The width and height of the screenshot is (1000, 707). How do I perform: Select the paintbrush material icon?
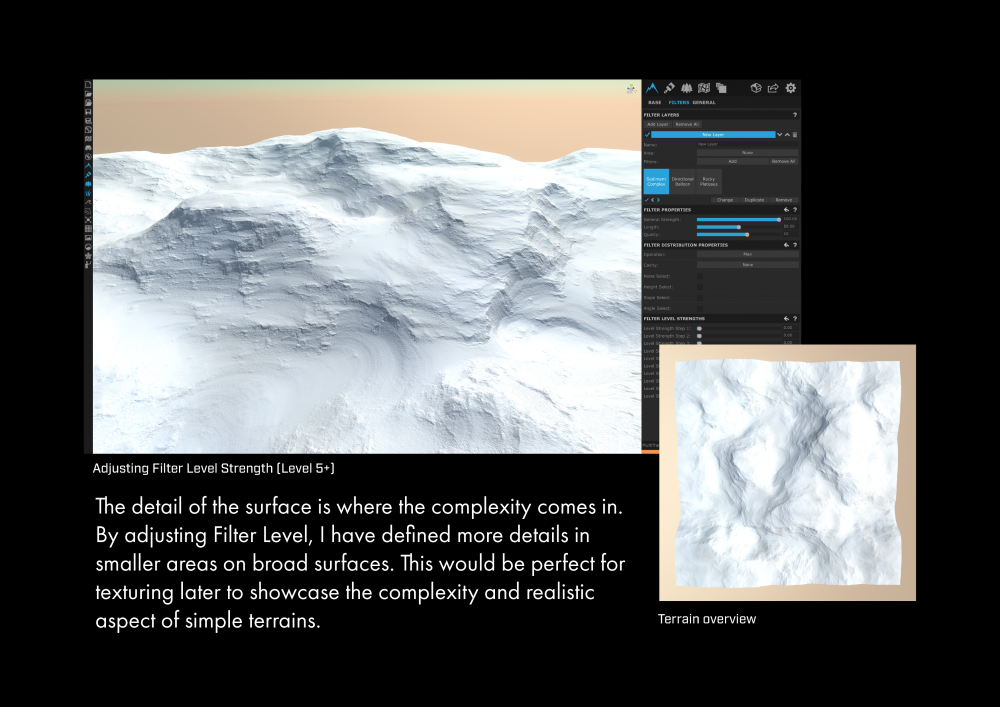(x=669, y=88)
